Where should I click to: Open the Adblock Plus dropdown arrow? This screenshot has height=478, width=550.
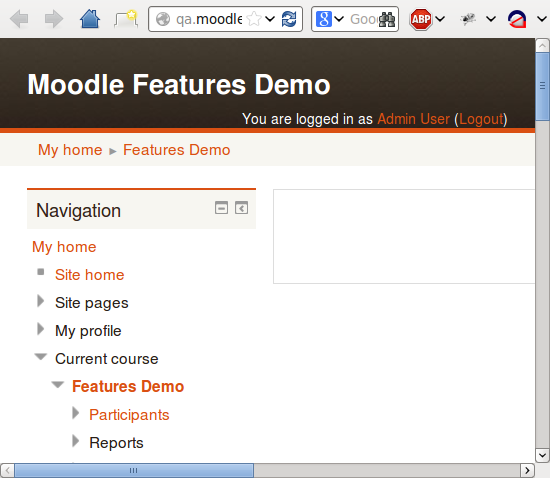click(440, 19)
